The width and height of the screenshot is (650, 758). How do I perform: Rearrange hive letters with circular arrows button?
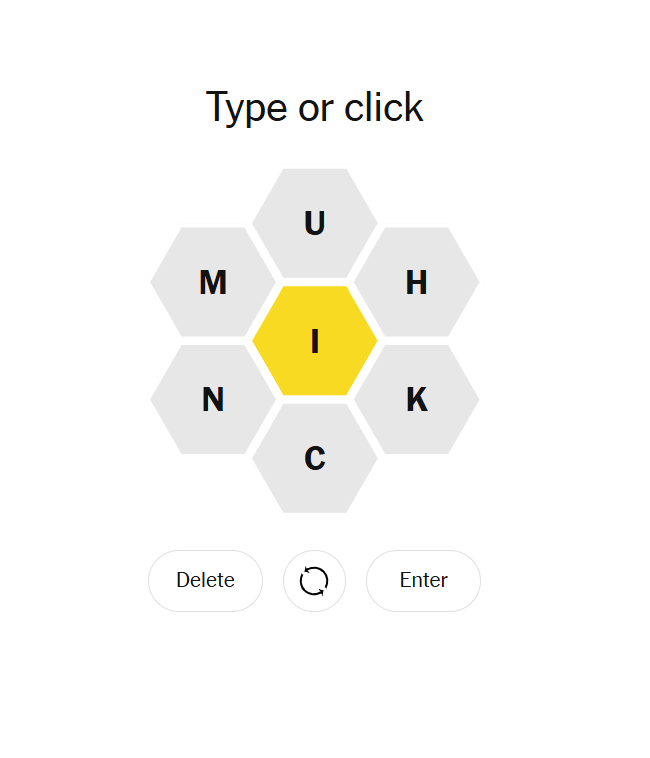pyautogui.click(x=314, y=580)
